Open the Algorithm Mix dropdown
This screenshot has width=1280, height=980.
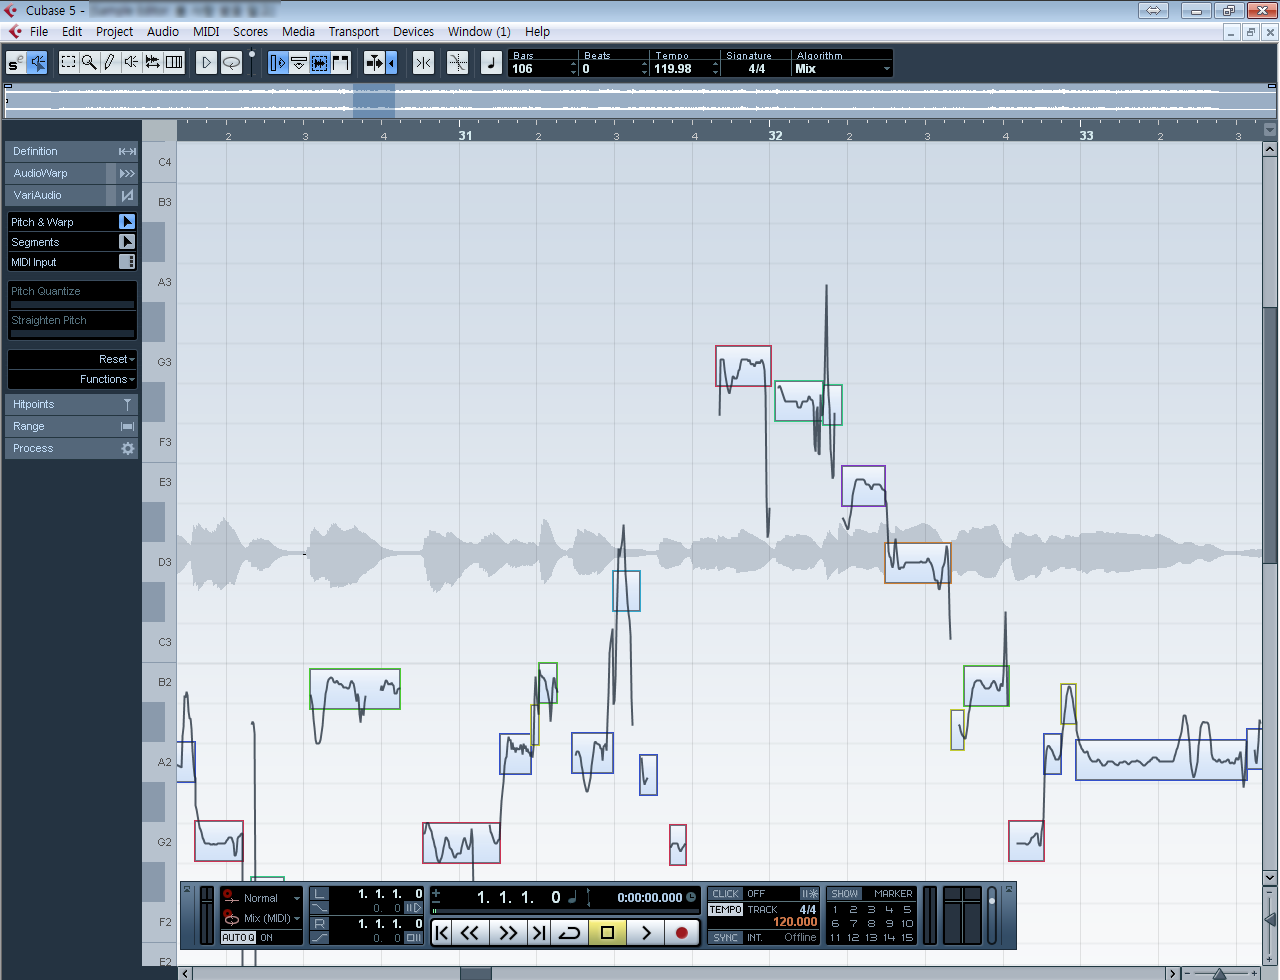tap(842, 69)
